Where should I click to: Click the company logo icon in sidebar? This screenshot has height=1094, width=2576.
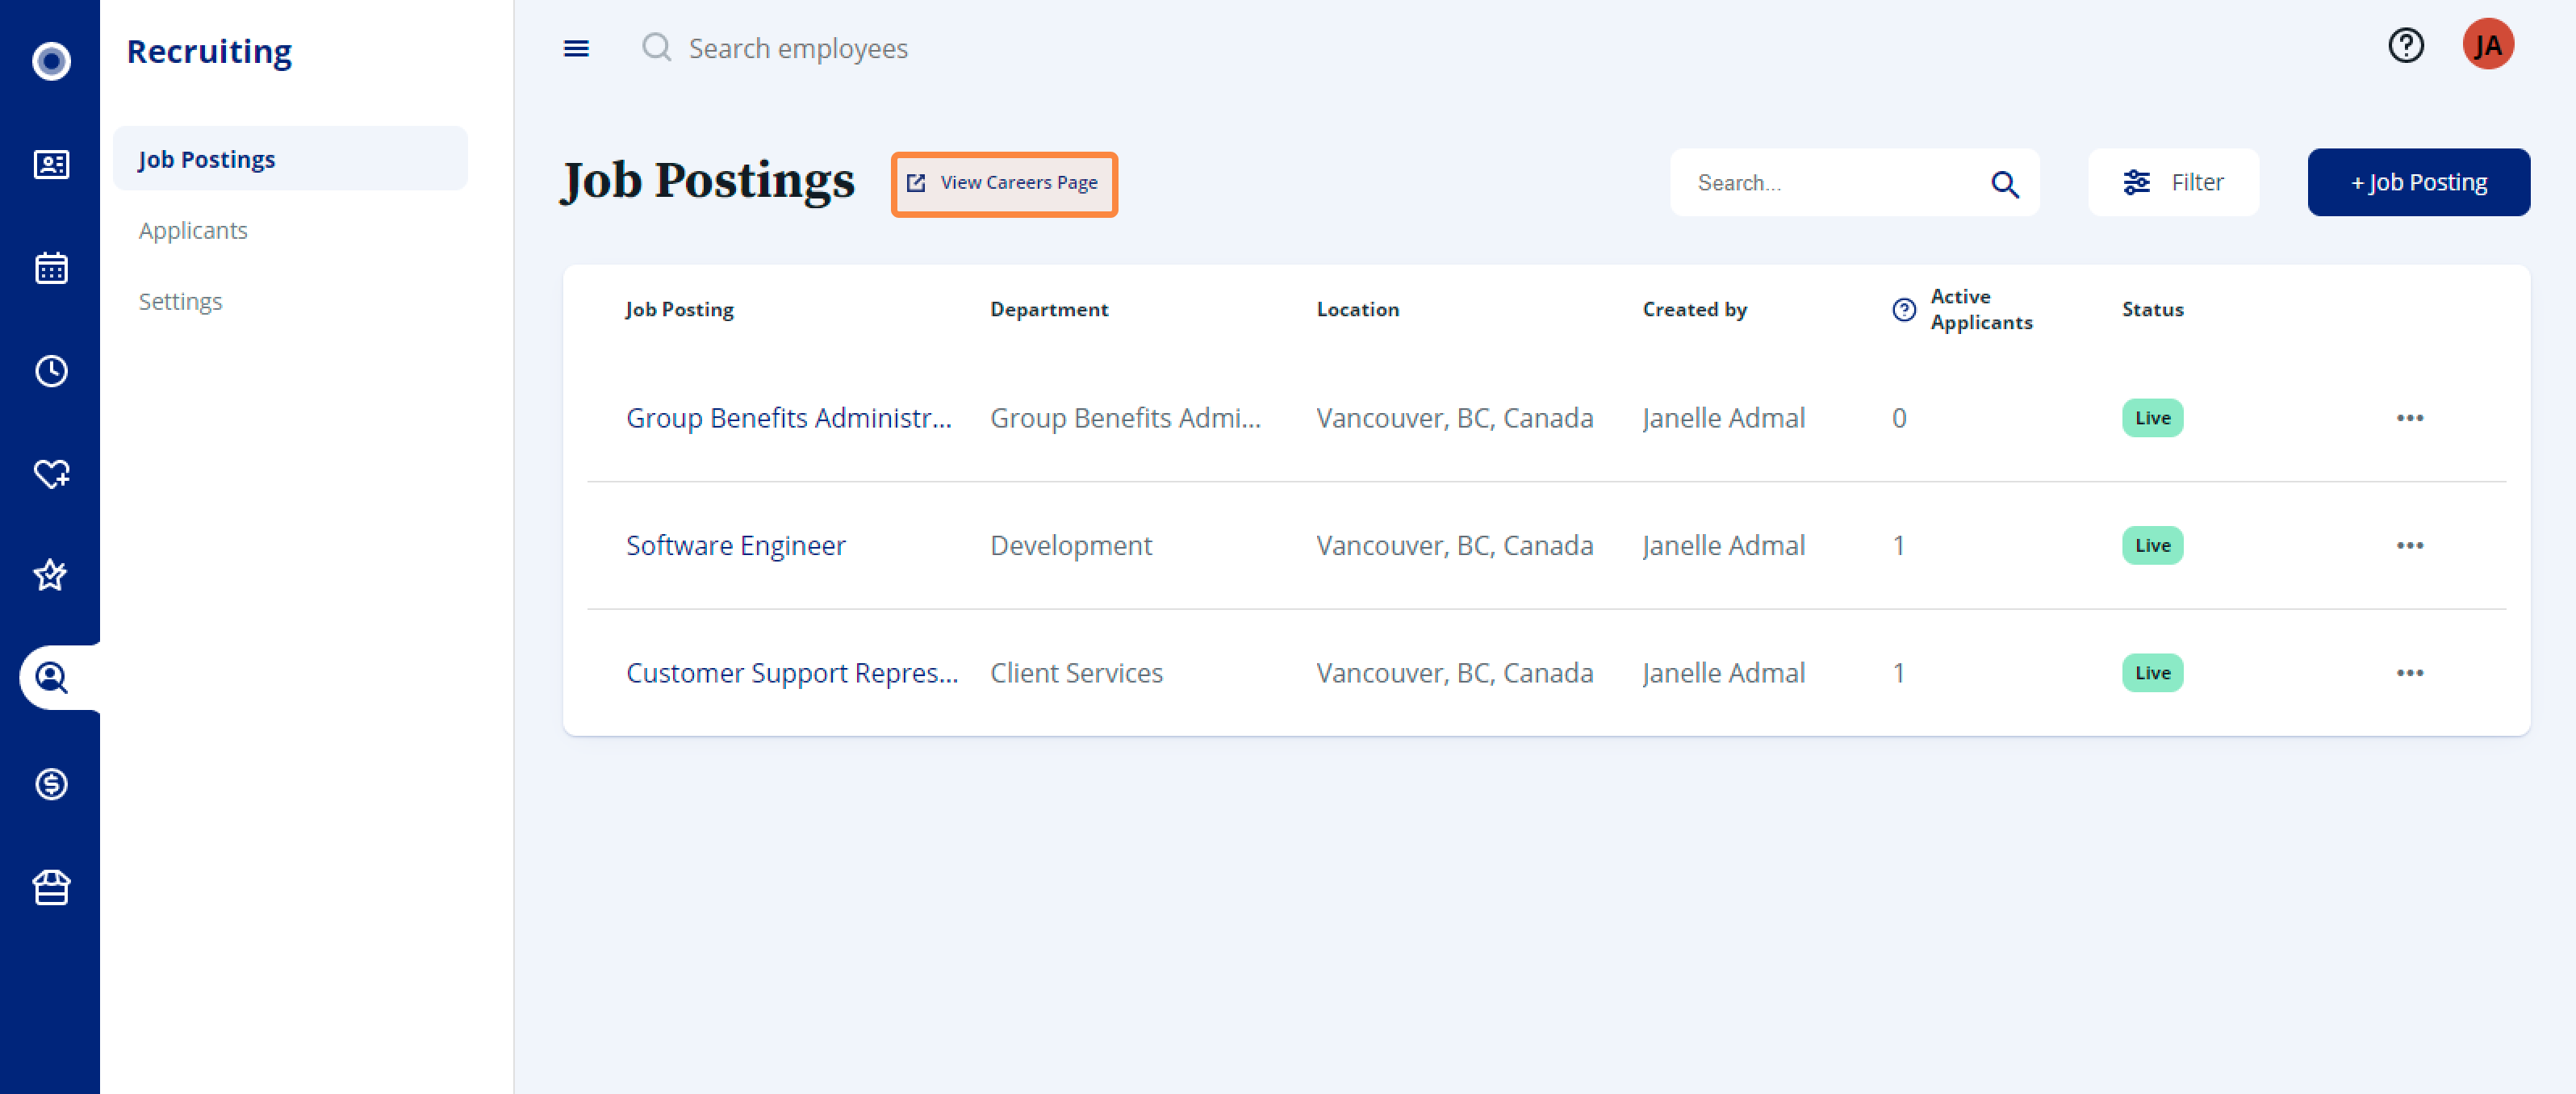51,61
